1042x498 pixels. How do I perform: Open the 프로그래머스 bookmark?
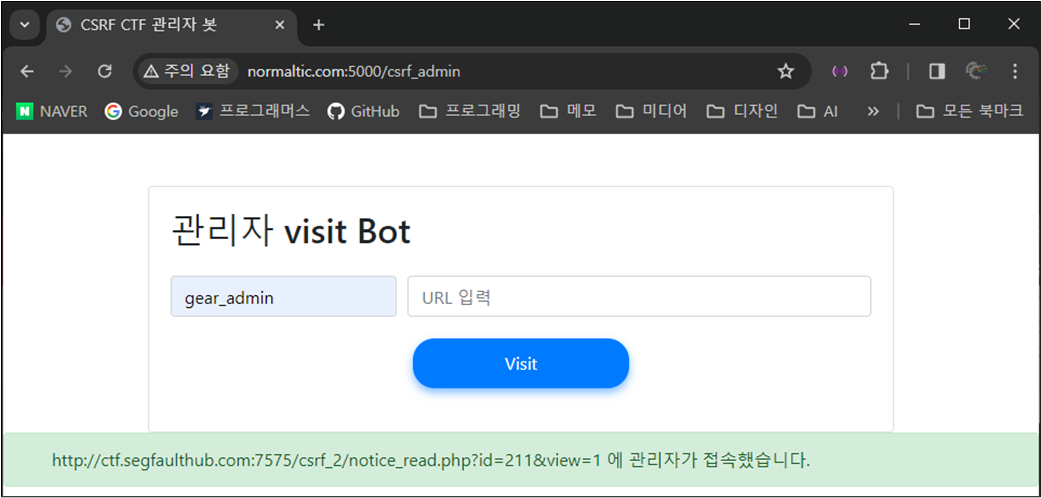click(253, 112)
